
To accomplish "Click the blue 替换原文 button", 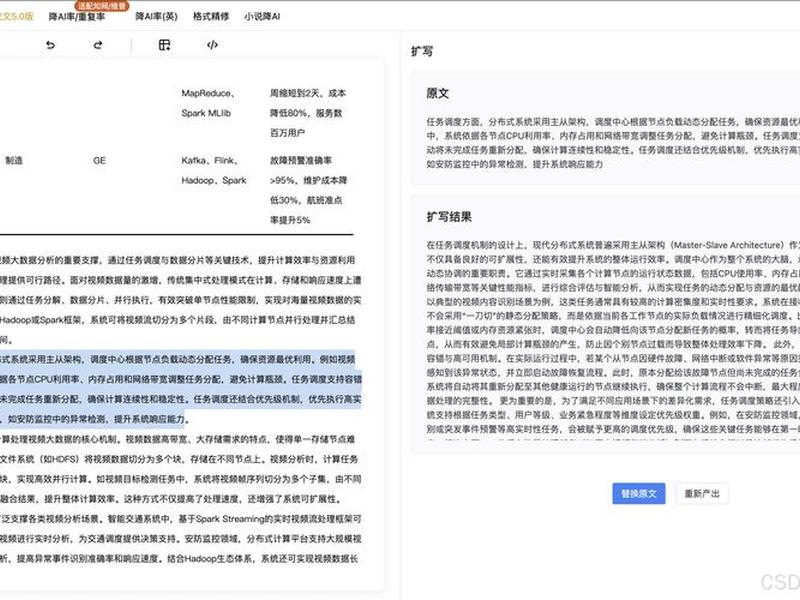I will coord(639,493).
